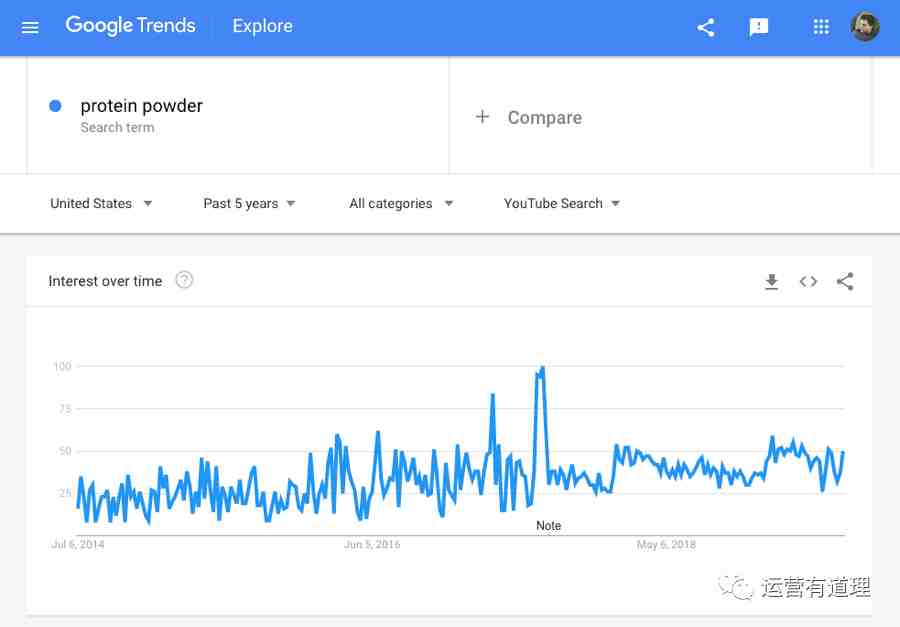
Task: Edit the protein powder search term
Action: pyautogui.click(x=141, y=106)
